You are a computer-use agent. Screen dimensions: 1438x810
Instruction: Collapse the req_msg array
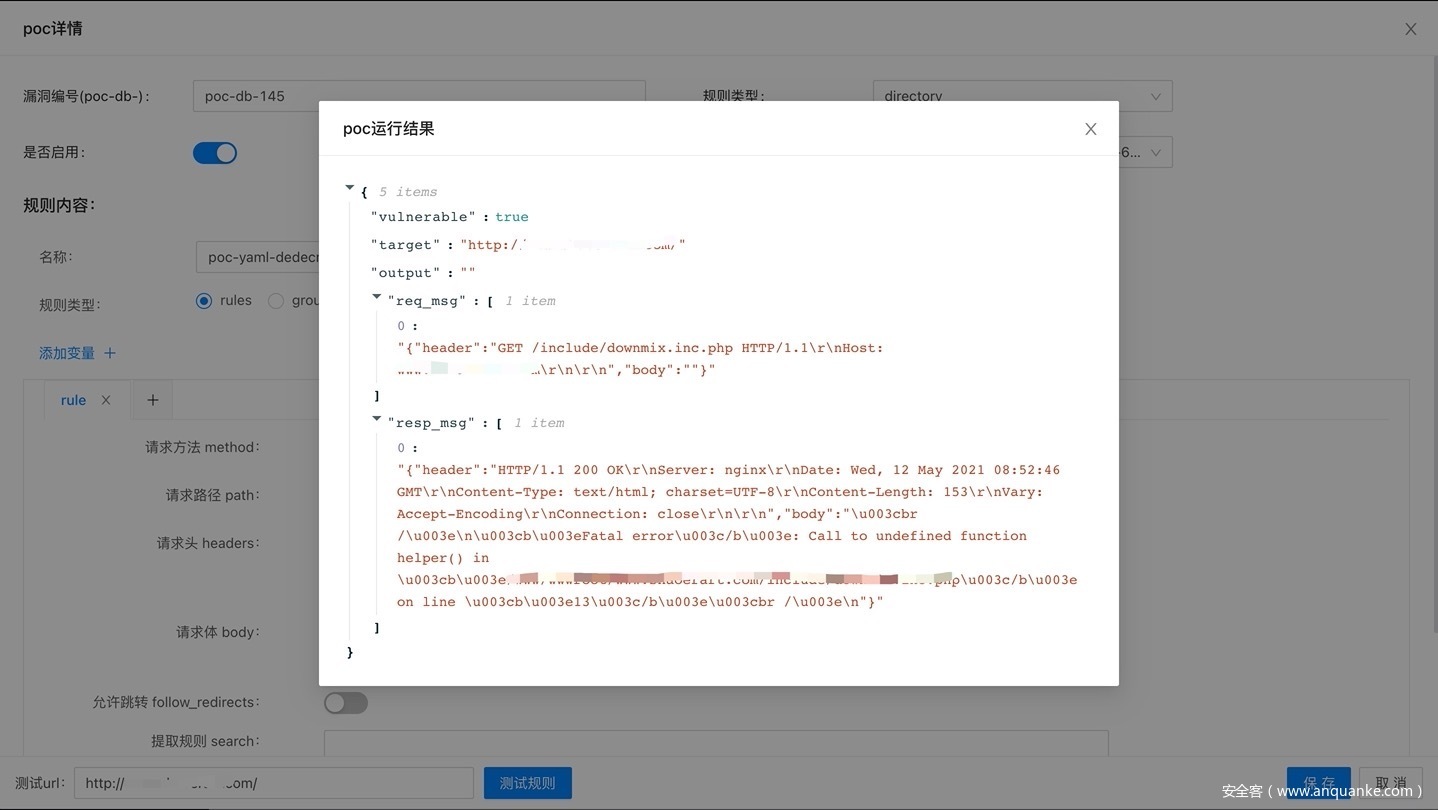[x=377, y=297]
